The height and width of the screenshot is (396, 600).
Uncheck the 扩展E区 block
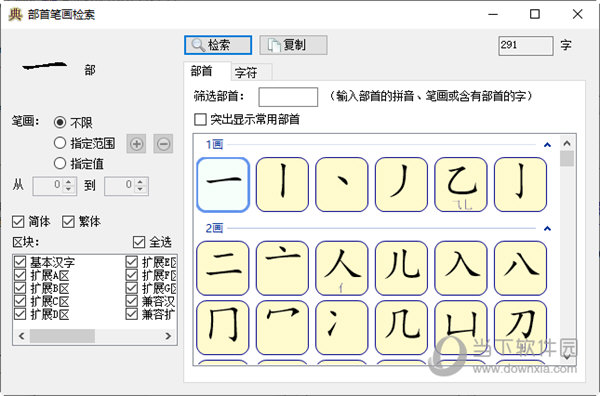click(132, 262)
